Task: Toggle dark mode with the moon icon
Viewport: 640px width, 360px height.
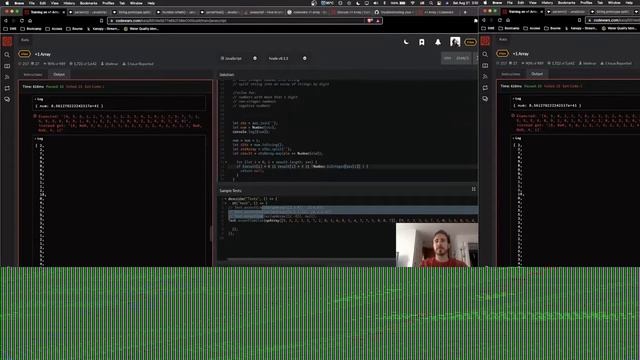Action: point(406,42)
